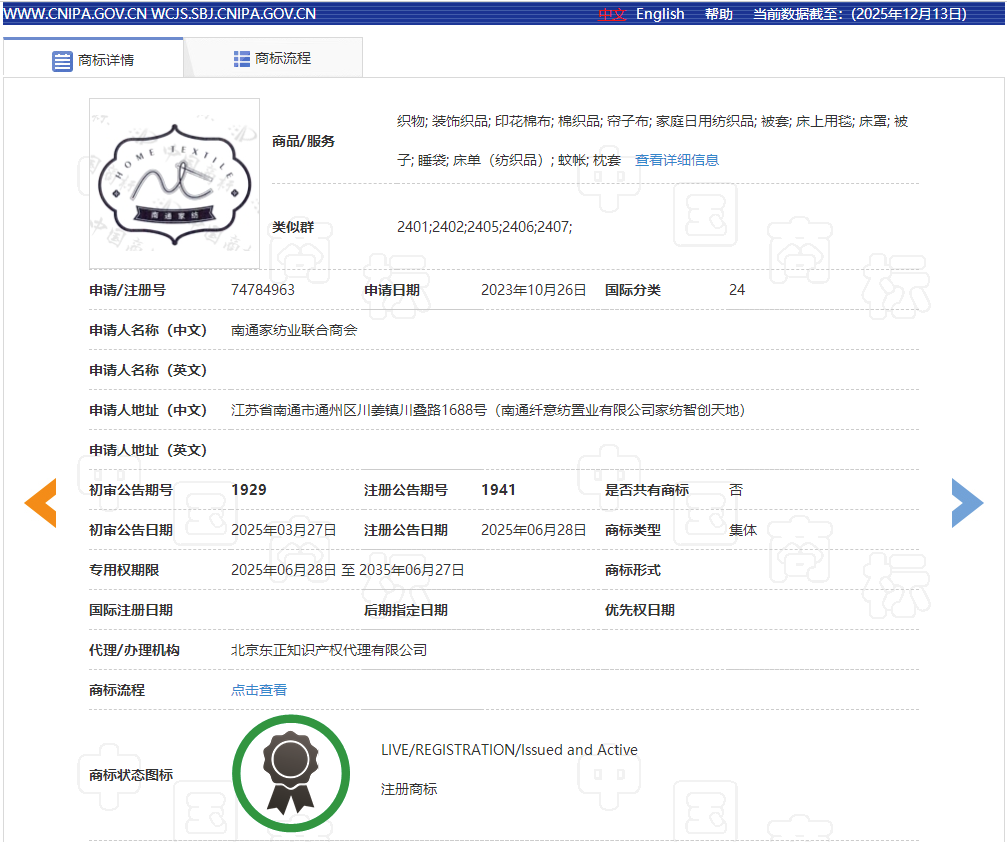This screenshot has width=1007, height=842.
Task: Click the preliminary announcement issue number 1929
Action: 249,490
